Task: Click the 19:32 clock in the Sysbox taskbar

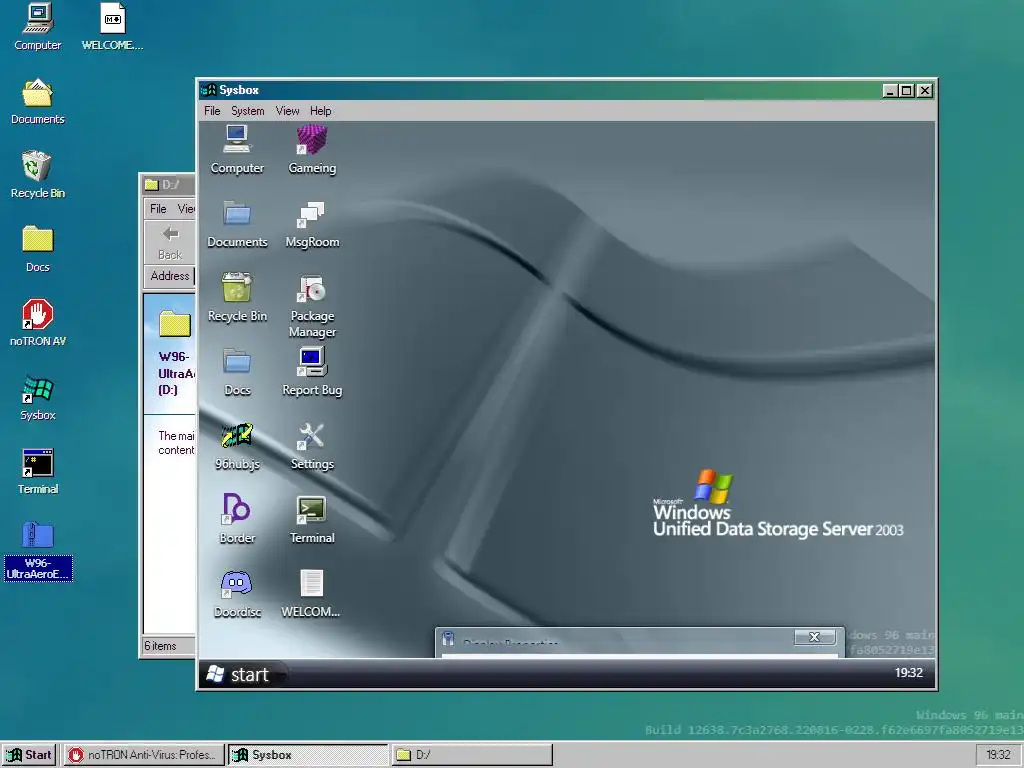Action: tap(908, 673)
